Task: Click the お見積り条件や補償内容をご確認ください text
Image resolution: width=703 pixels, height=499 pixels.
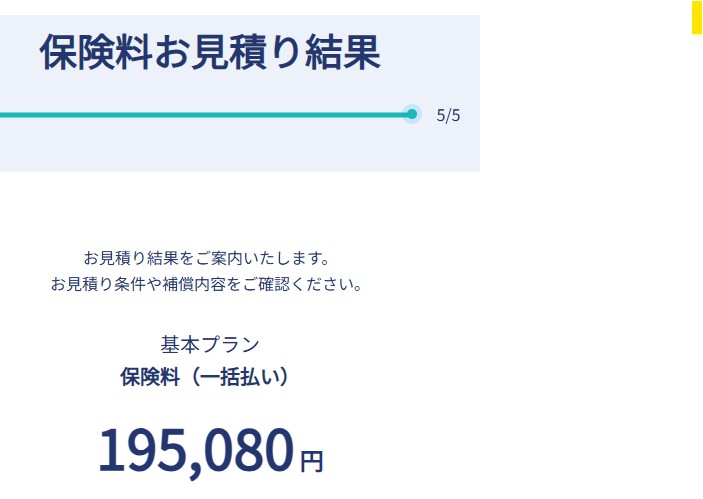Action: coord(206,284)
